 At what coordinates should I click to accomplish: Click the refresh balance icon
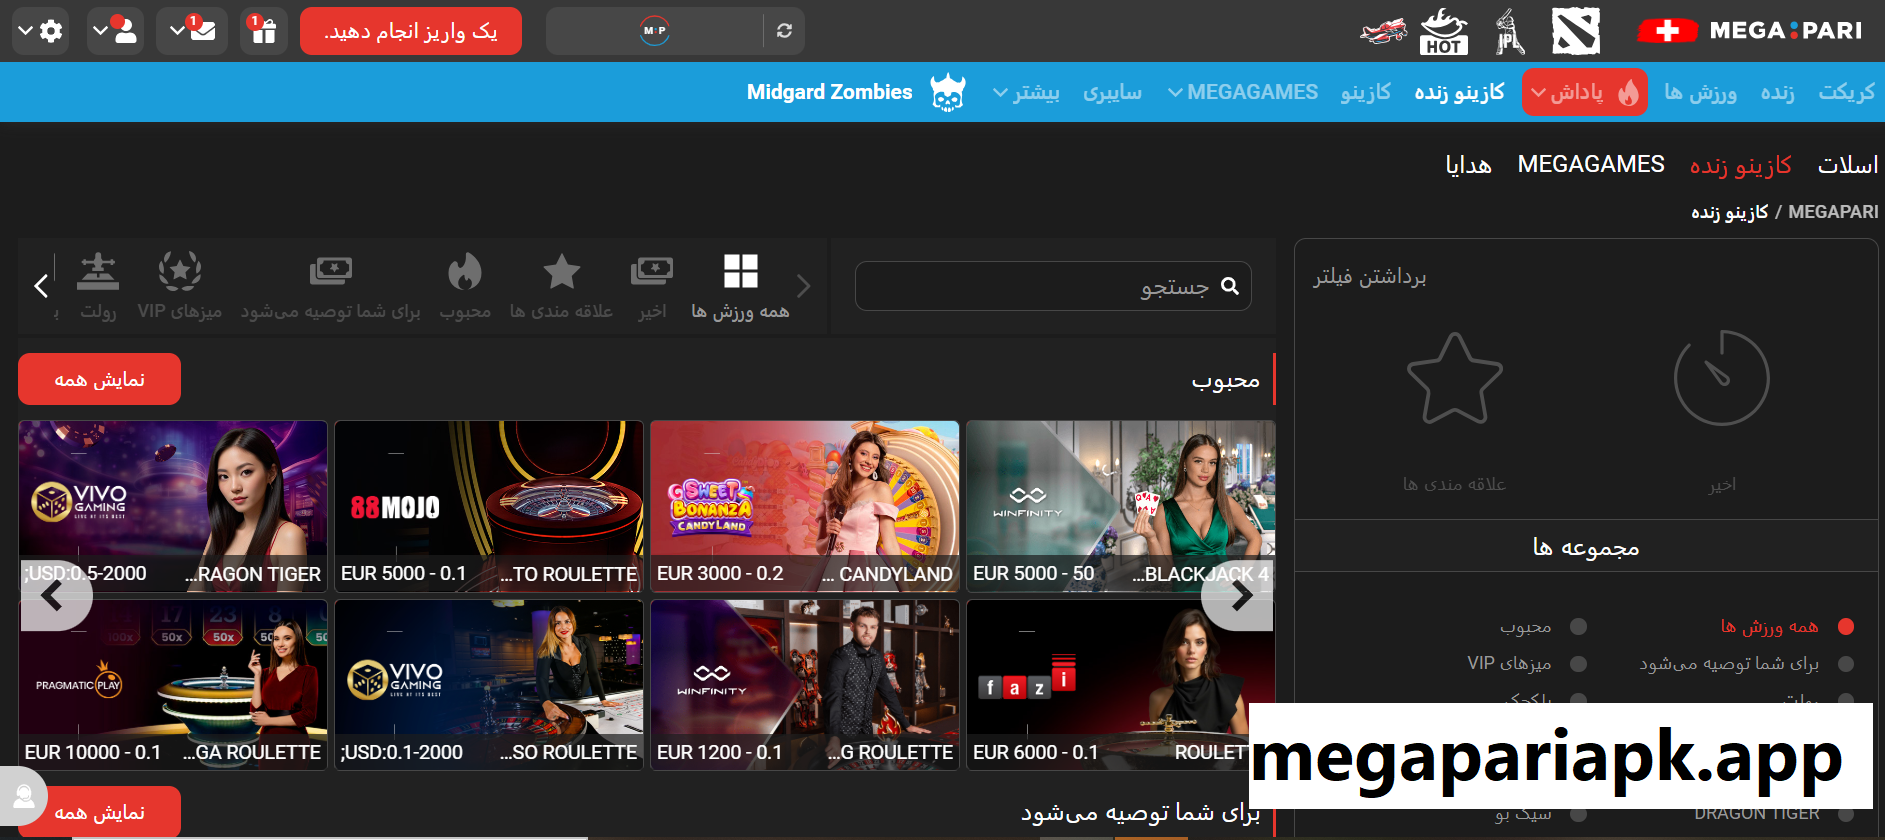point(784,31)
